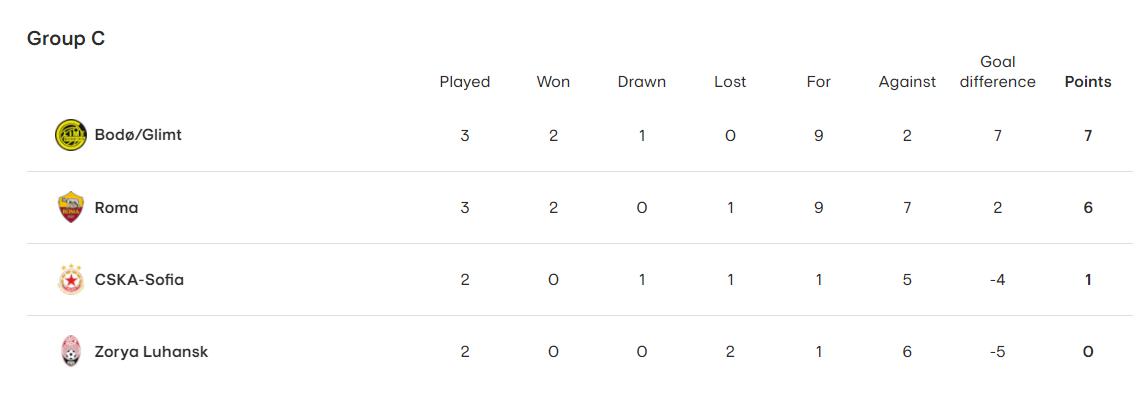
Task: Click Bodø/Glimt's points total of 7
Action: click(1088, 135)
